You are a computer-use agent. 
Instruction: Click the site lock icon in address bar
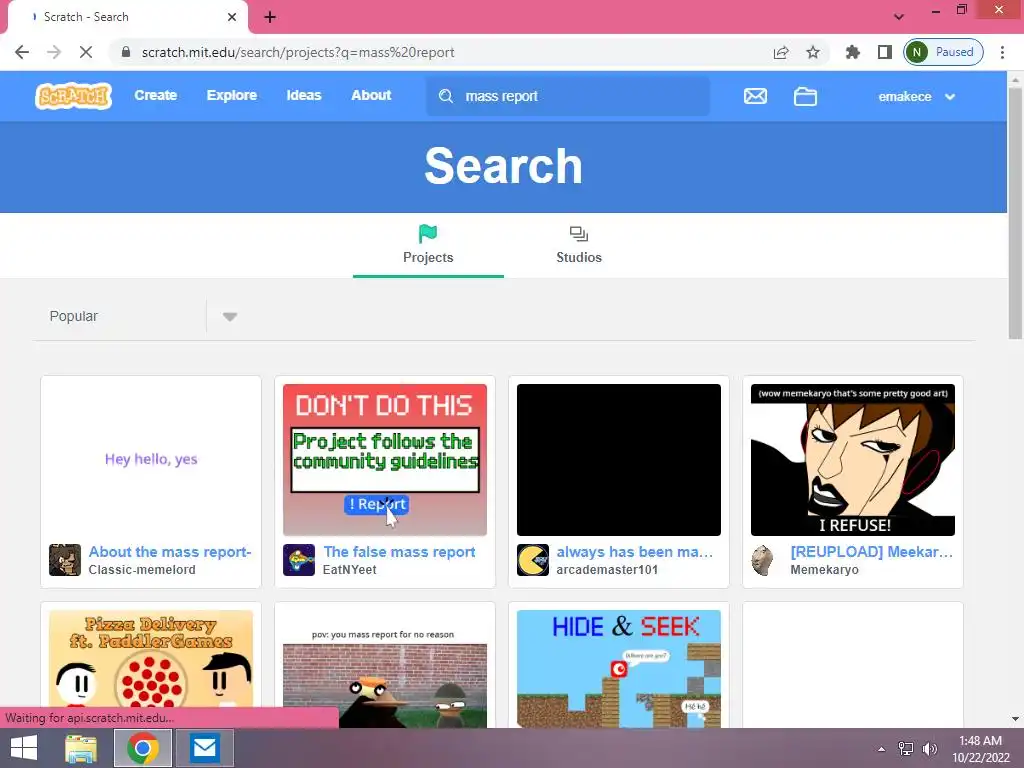[x=126, y=52]
